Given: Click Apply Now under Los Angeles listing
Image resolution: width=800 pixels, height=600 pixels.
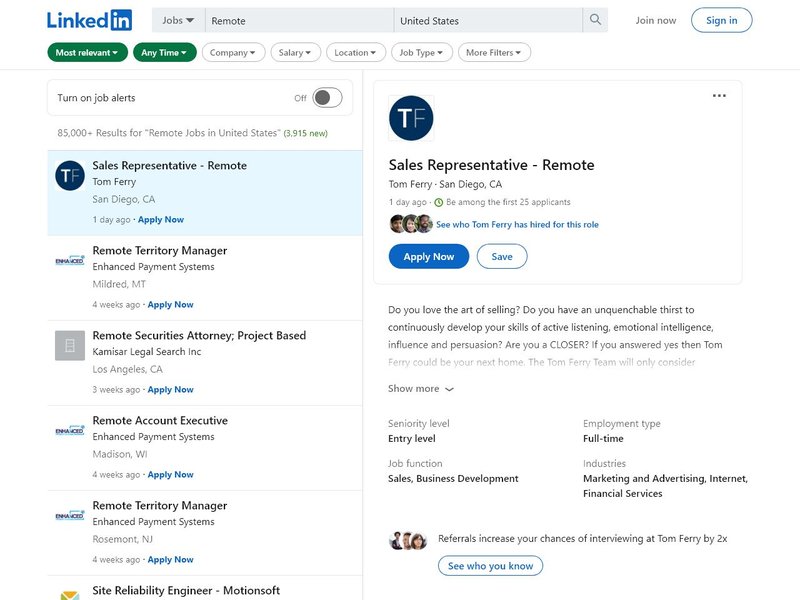Looking at the screenshot, I should pyautogui.click(x=170, y=389).
